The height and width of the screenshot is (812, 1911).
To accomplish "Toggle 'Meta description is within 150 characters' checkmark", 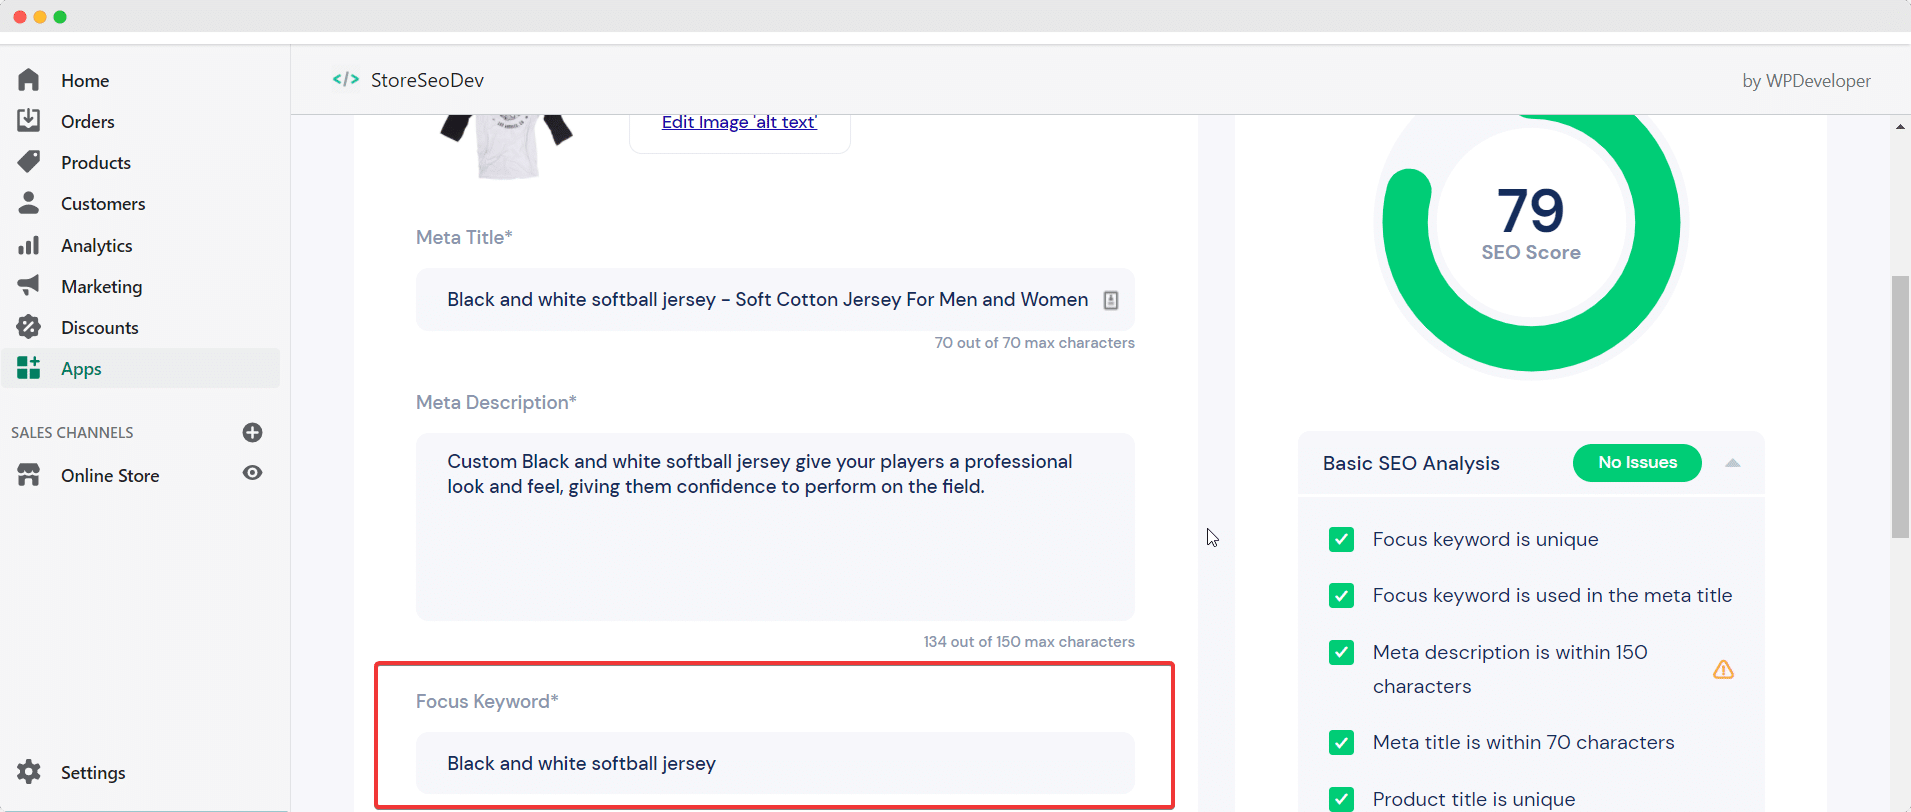I will (1341, 652).
